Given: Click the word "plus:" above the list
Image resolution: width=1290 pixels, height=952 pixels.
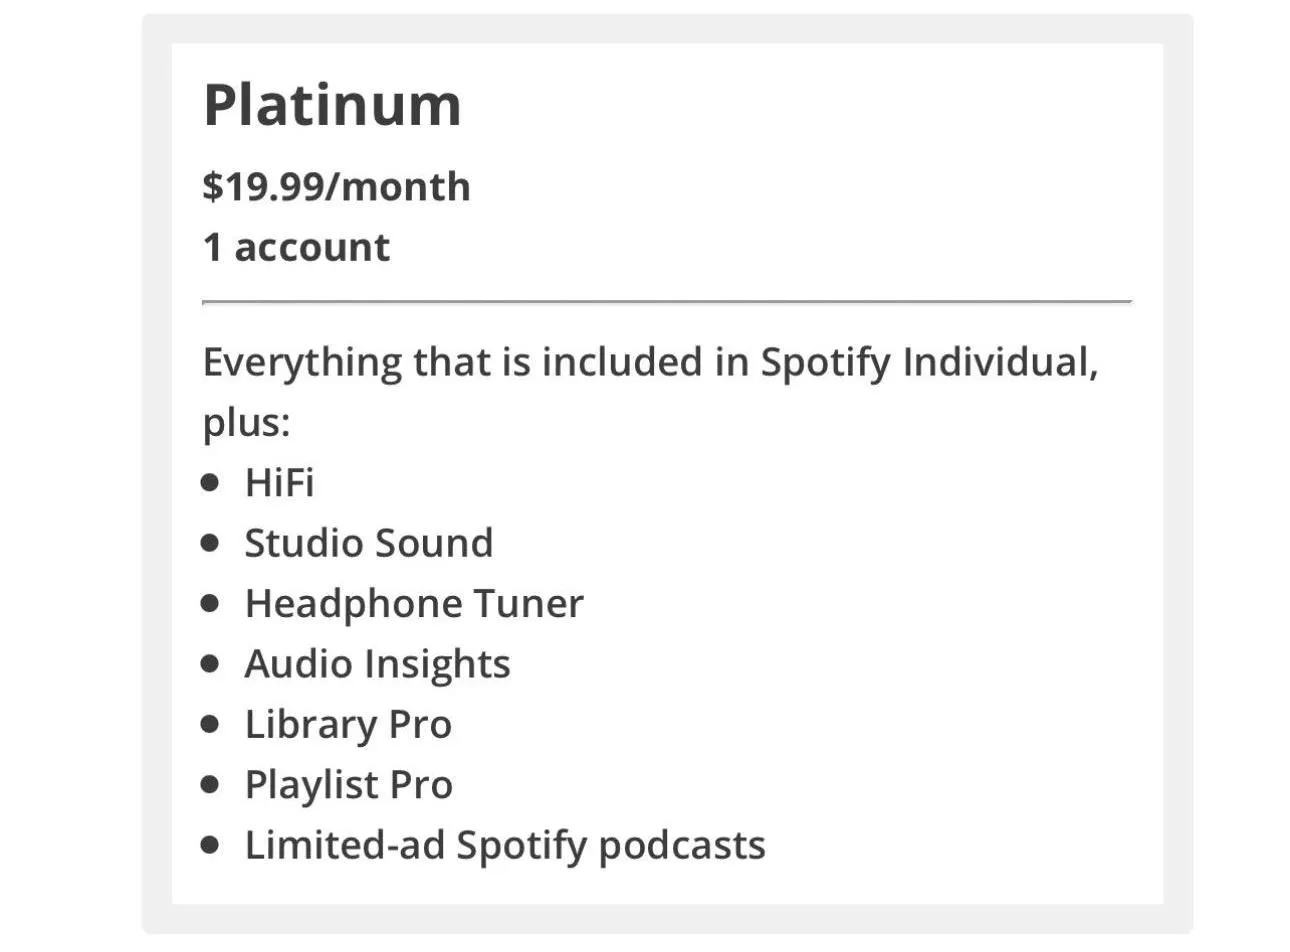Looking at the screenshot, I should point(246,422).
